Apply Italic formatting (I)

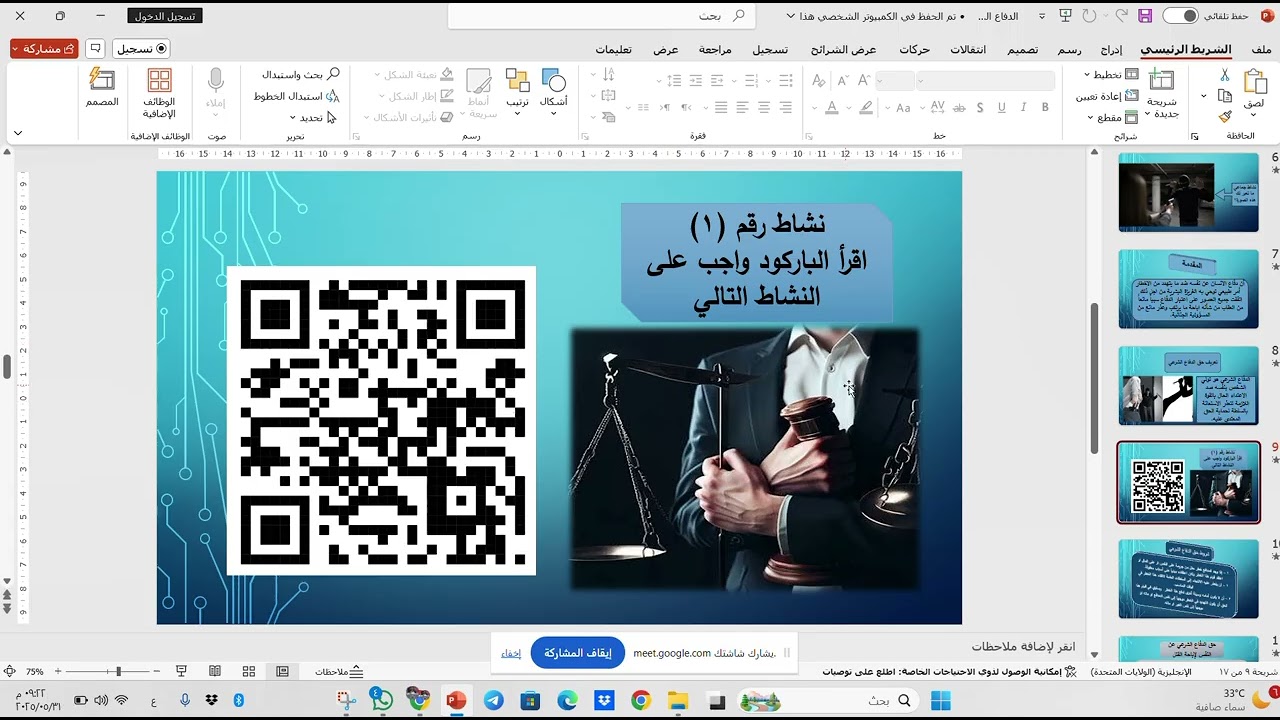(x=1023, y=107)
